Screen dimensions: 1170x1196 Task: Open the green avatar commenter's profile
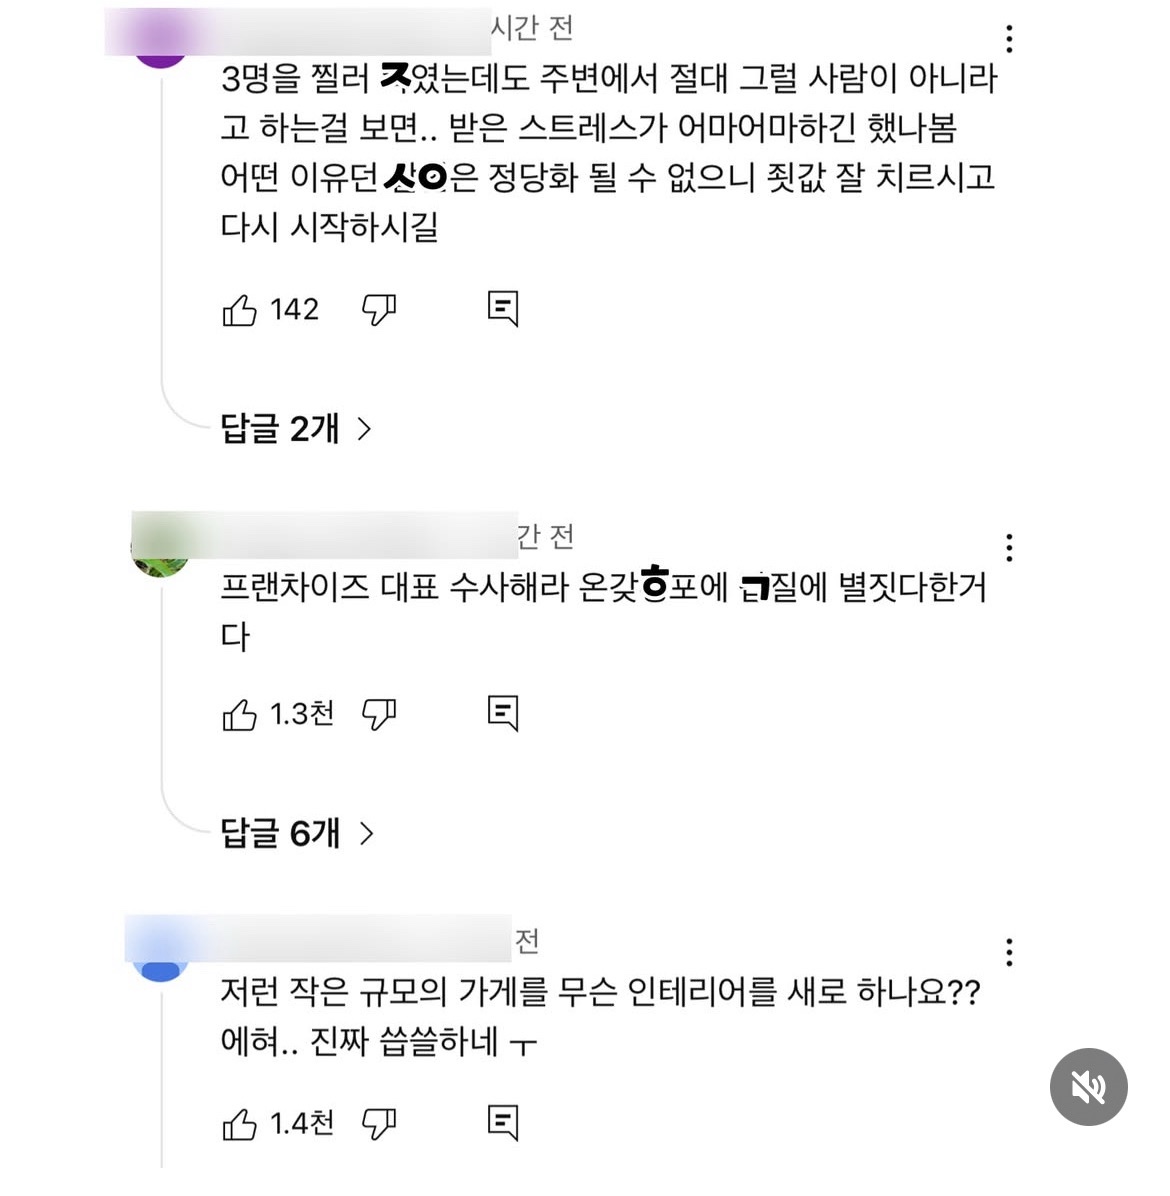[x=161, y=557]
